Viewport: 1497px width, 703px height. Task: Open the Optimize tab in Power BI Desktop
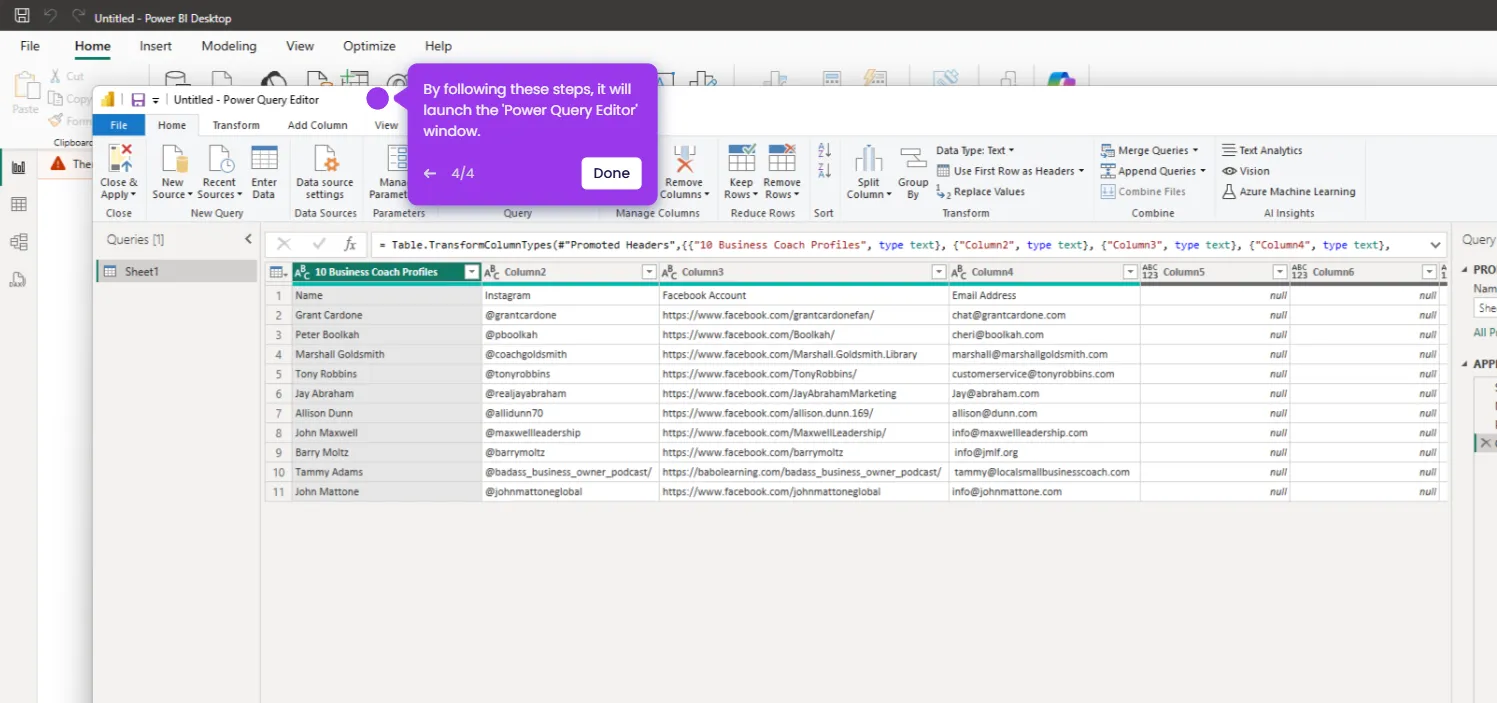(x=370, y=46)
